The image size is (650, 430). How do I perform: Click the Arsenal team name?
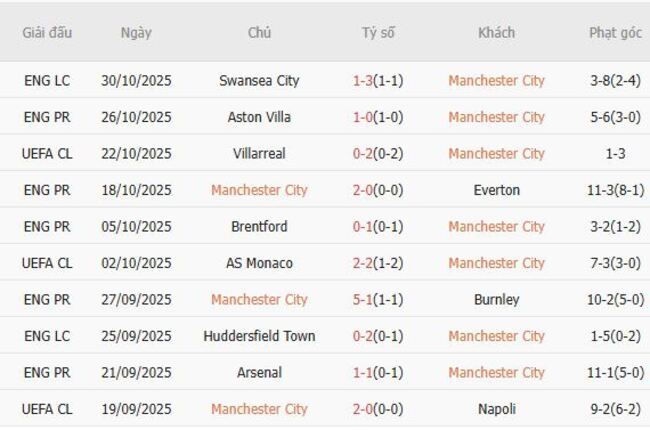click(x=259, y=372)
